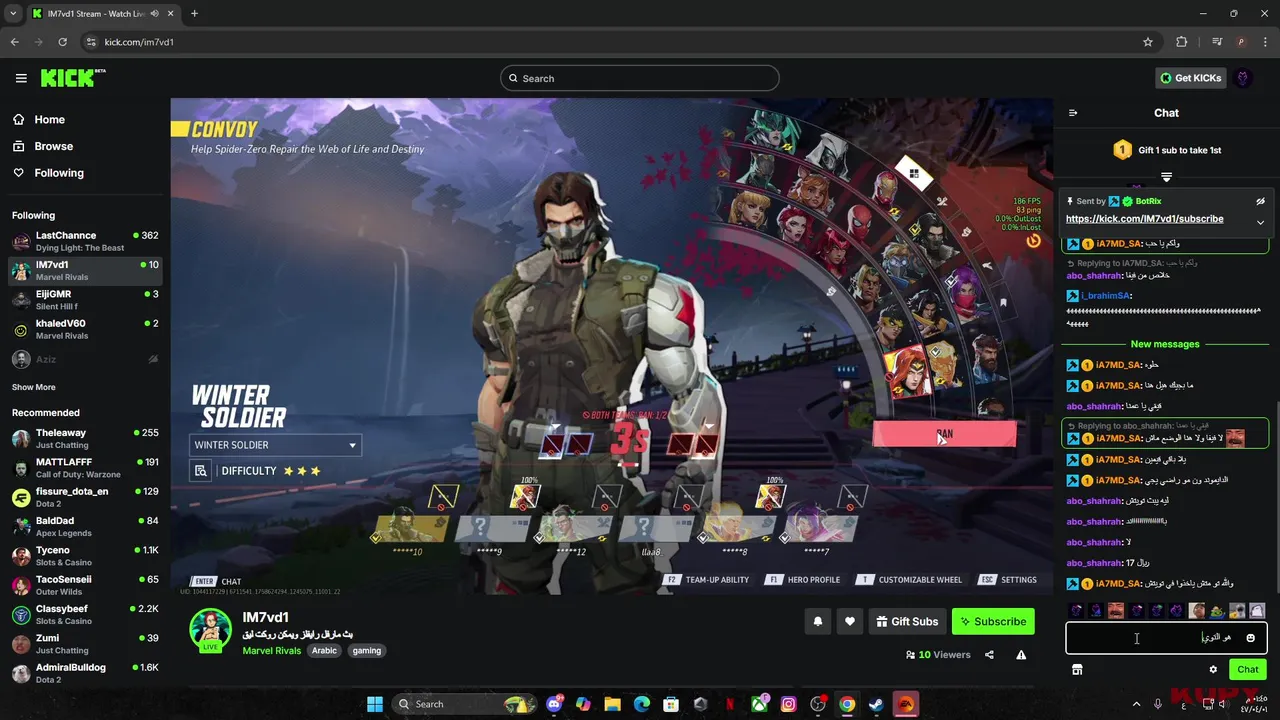
Task: Open EijiGMR followed channel
Action: pos(85,300)
